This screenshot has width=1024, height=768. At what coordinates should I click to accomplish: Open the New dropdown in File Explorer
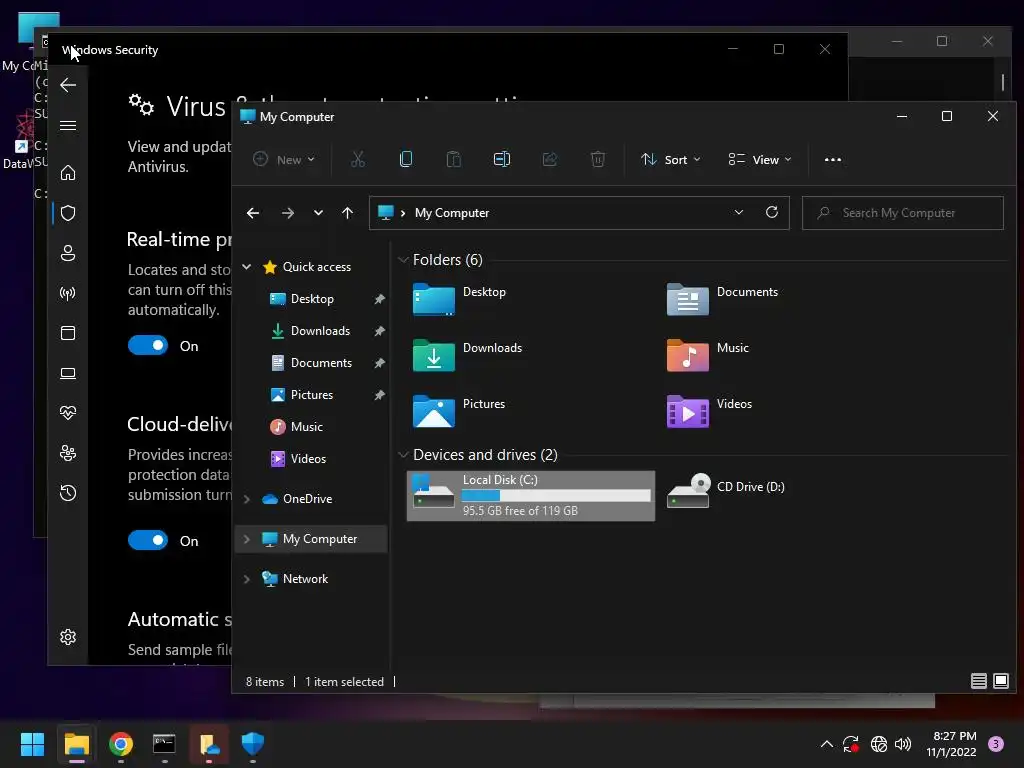click(x=284, y=159)
